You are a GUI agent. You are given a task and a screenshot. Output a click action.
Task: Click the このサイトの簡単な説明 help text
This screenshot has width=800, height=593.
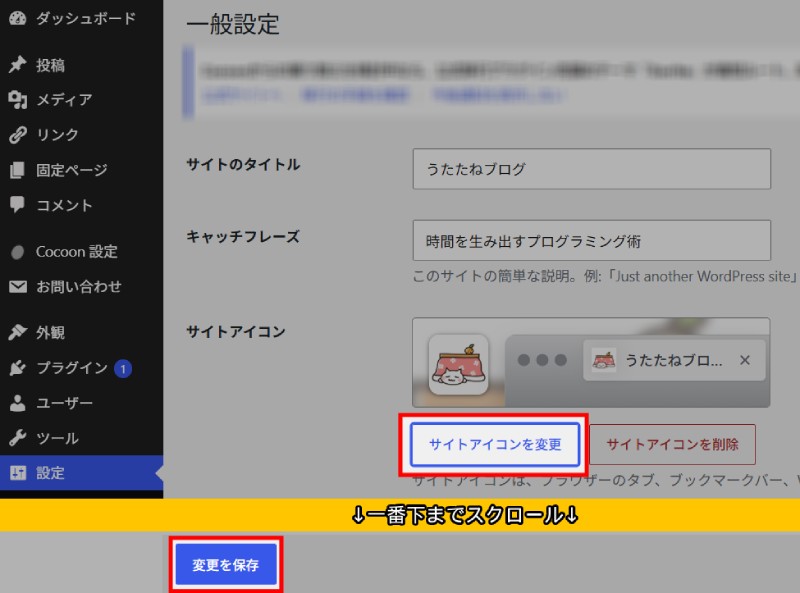click(605, 276)
